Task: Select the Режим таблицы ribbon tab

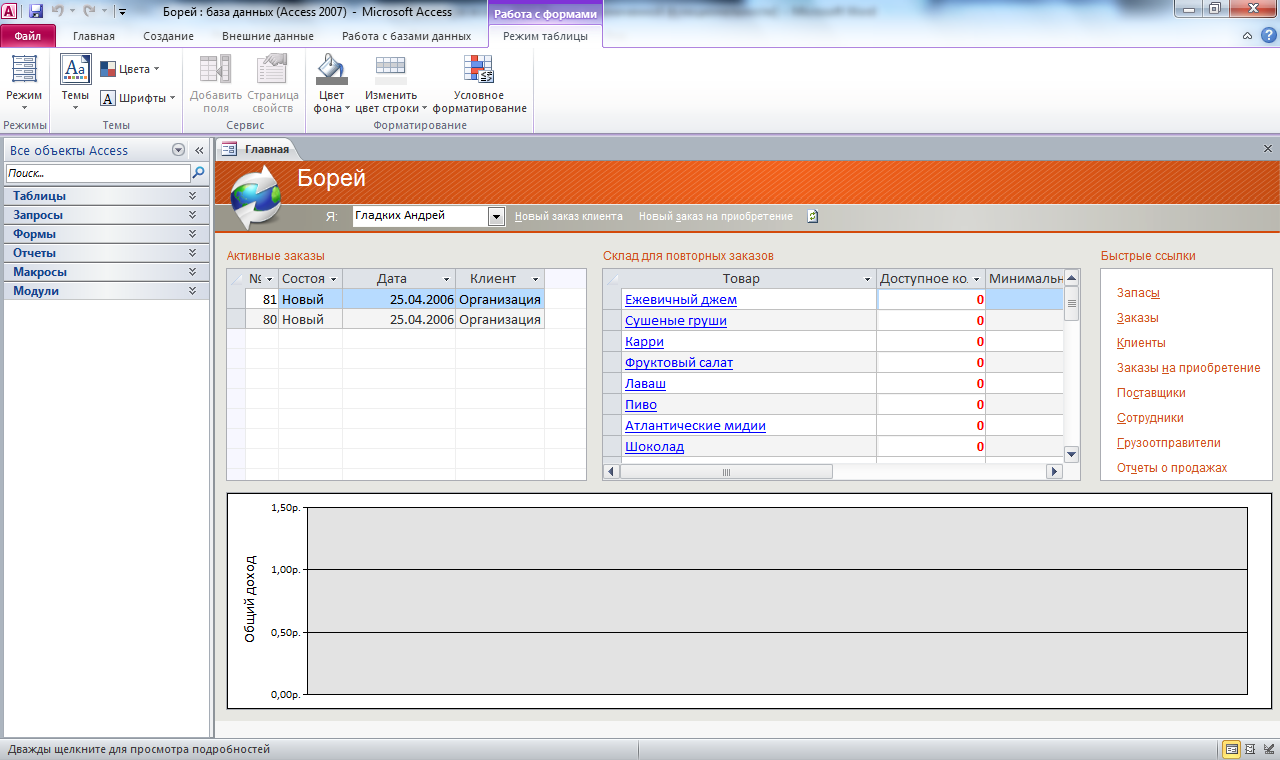Action: click(x=545, y=36)
